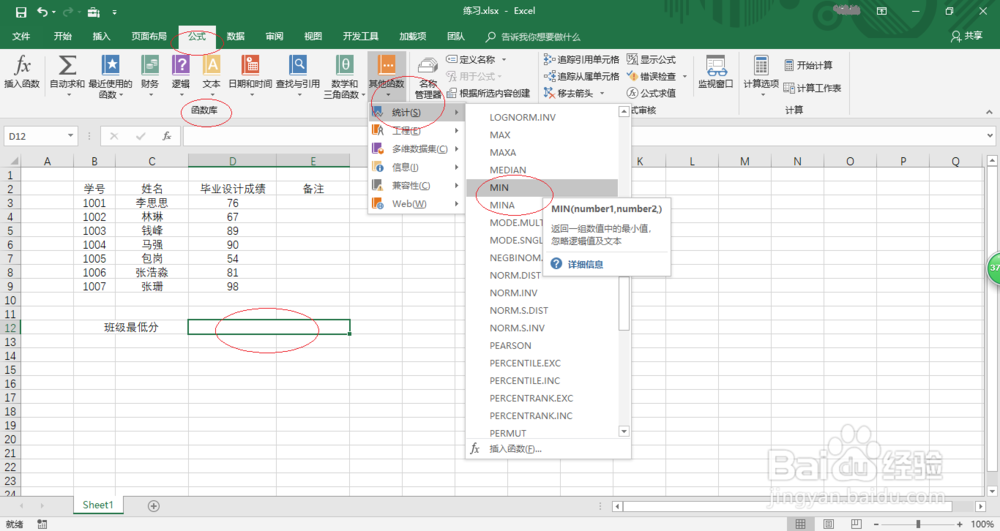
Task: Open the Financial functions icon
Action: point(150,66)
